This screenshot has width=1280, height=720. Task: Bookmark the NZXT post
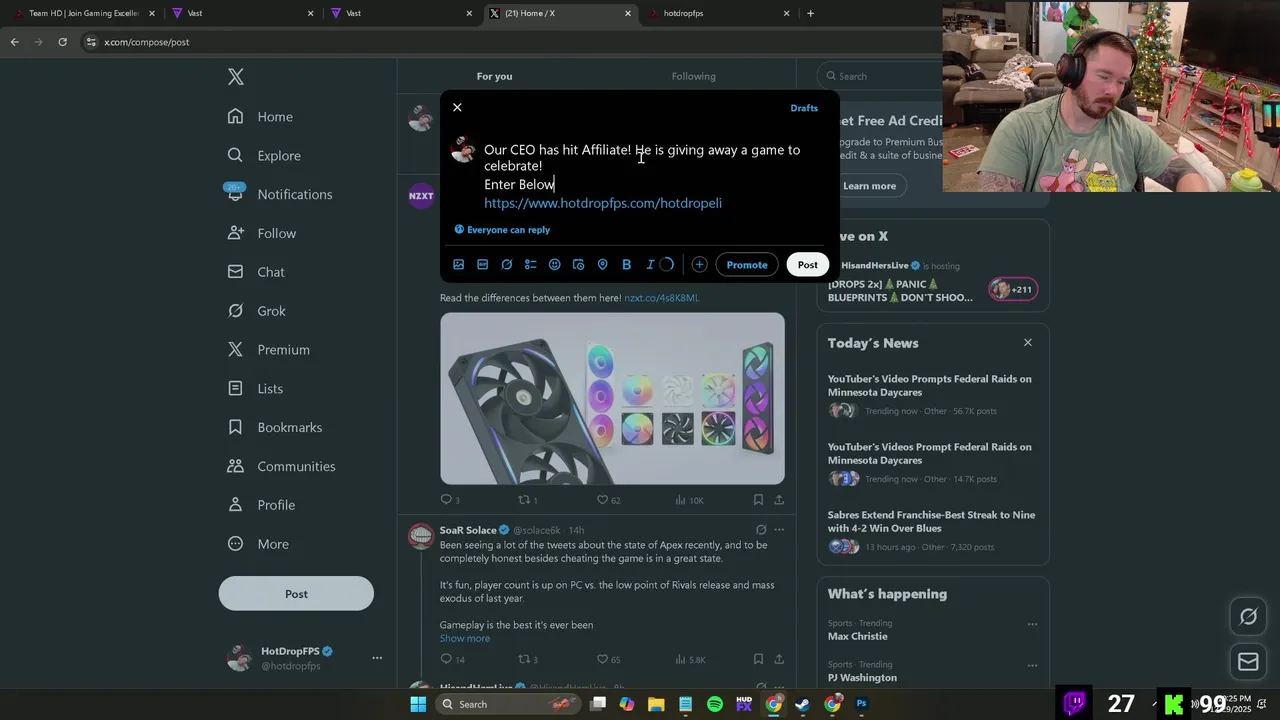click(x=758, y=500)
